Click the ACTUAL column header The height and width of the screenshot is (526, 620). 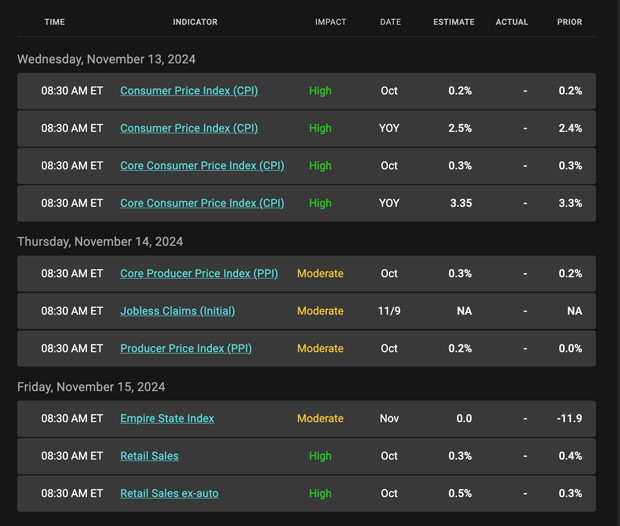click(512, 22)
